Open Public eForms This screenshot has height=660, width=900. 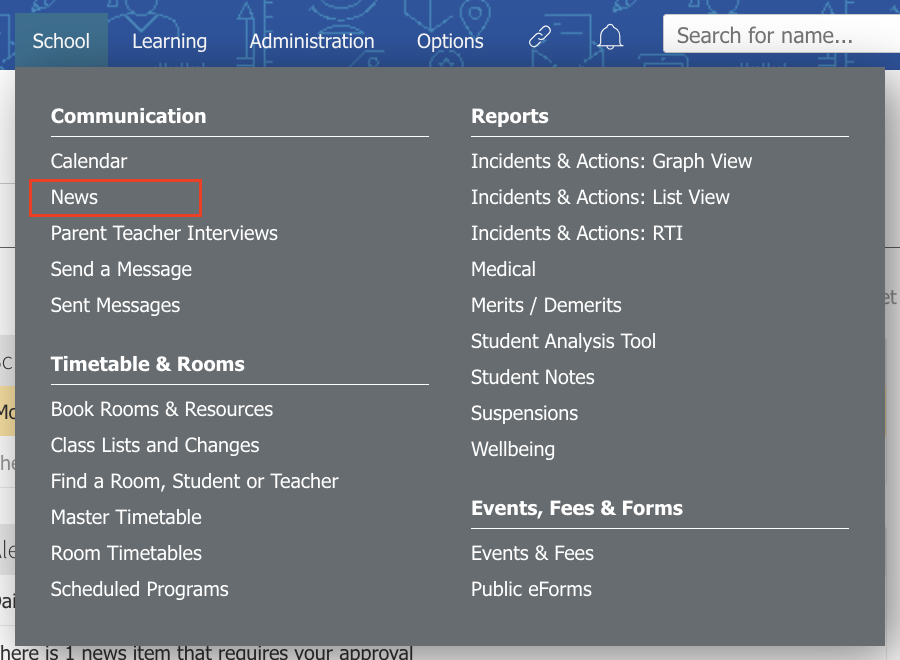(531, 589)
